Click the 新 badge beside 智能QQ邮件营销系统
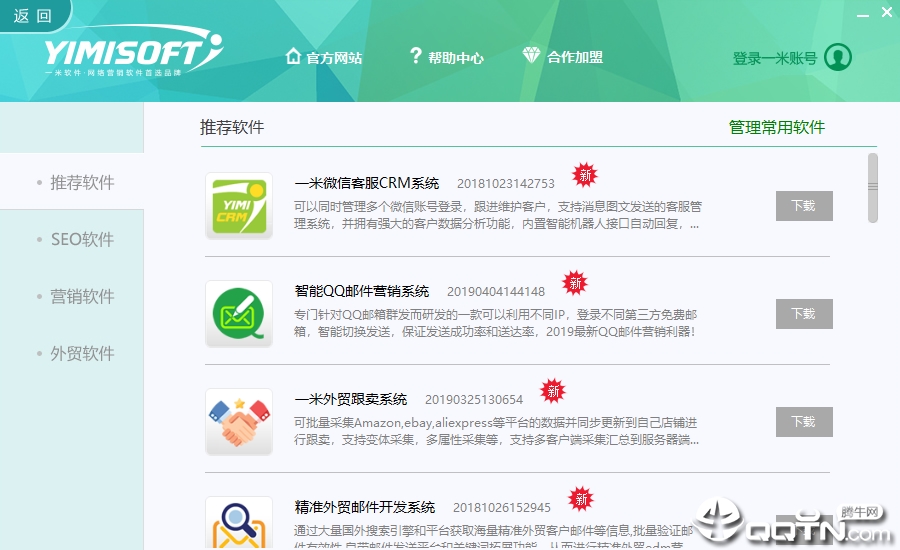The image size is (900, 550). tap(575, 283)
